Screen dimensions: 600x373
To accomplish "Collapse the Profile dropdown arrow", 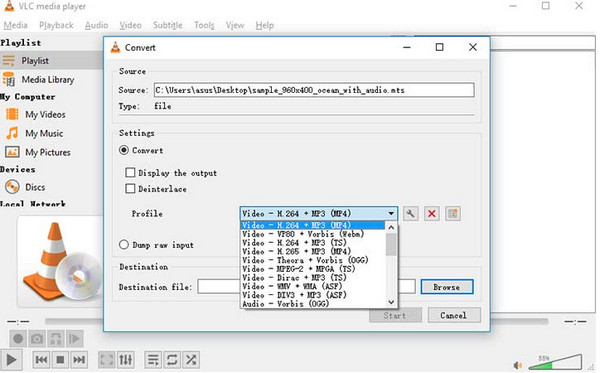I will [x=391, y=213].
